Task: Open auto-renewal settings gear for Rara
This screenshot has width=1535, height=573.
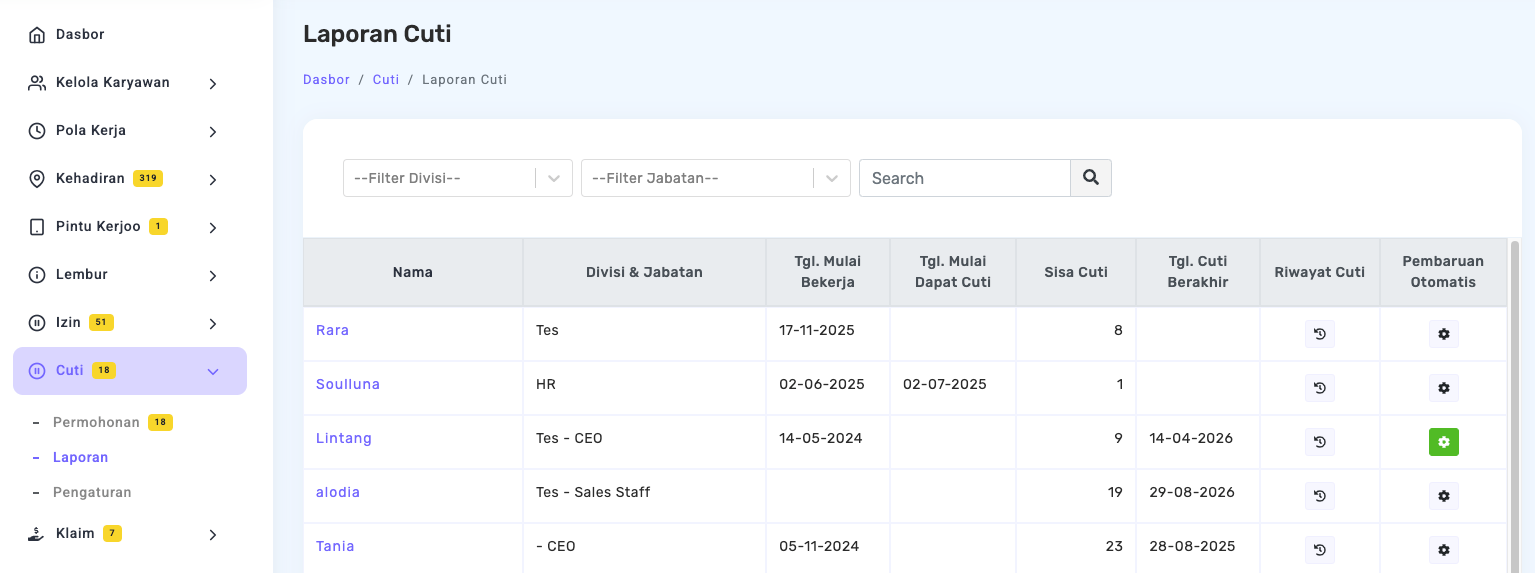Action: pos(1444,334)
